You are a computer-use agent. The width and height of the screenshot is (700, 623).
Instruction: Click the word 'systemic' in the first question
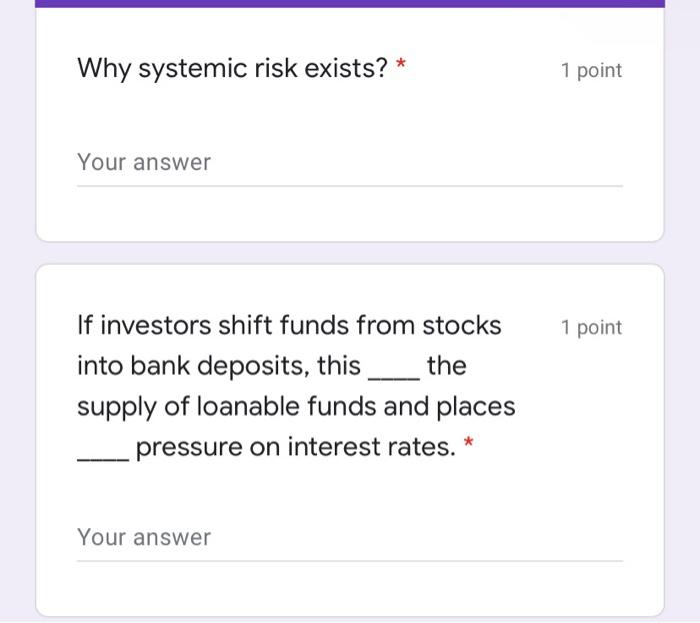[193, 69]
